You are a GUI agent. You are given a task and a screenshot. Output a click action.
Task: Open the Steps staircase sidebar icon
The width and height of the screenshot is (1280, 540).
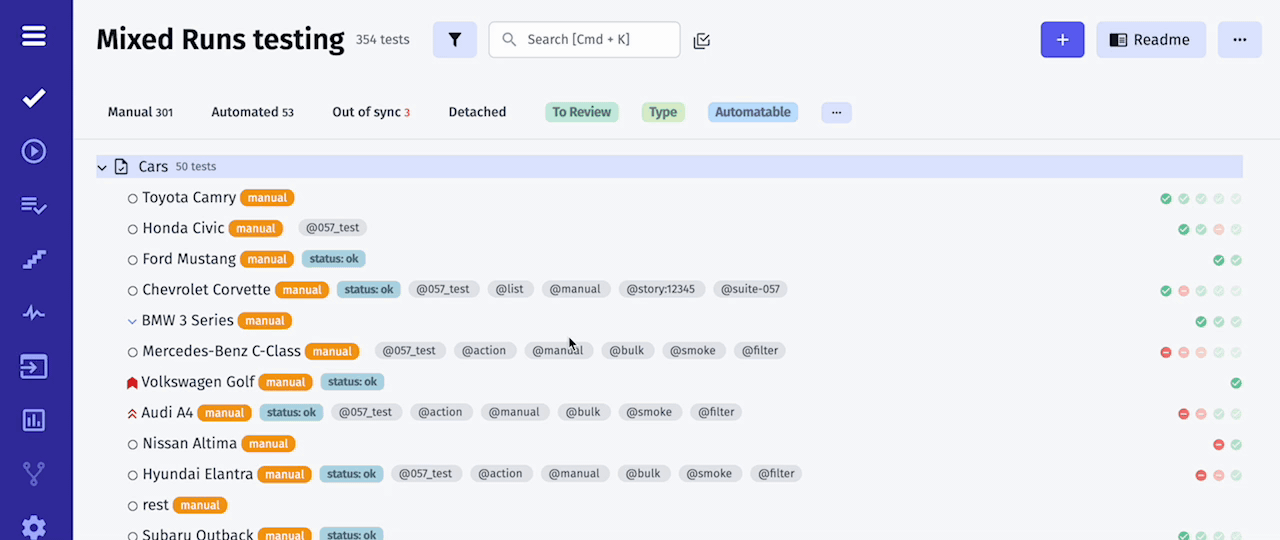34,260
